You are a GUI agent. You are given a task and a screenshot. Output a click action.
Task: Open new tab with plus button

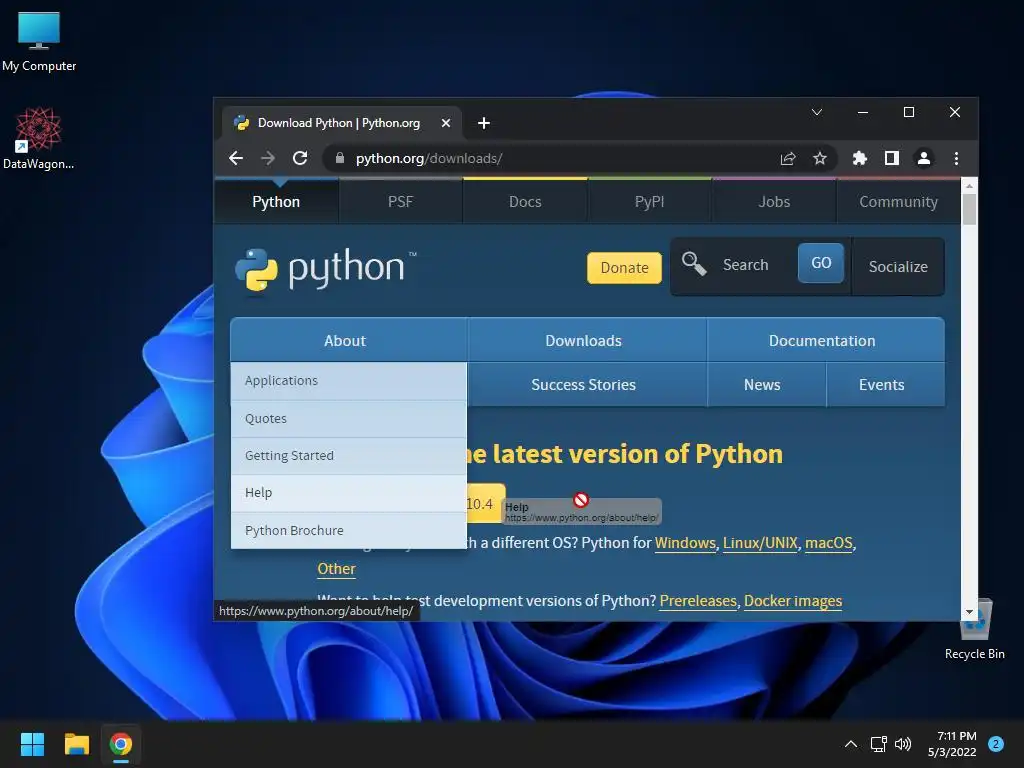click(483, 123)
